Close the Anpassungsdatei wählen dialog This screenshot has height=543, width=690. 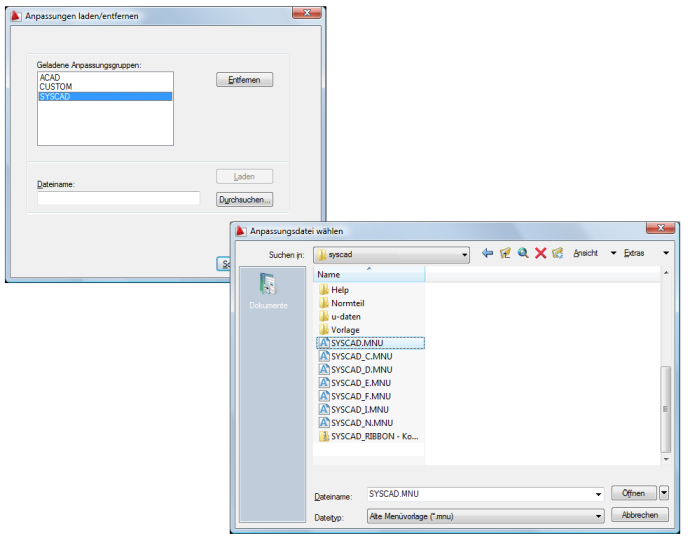click(x=660, y=227)
